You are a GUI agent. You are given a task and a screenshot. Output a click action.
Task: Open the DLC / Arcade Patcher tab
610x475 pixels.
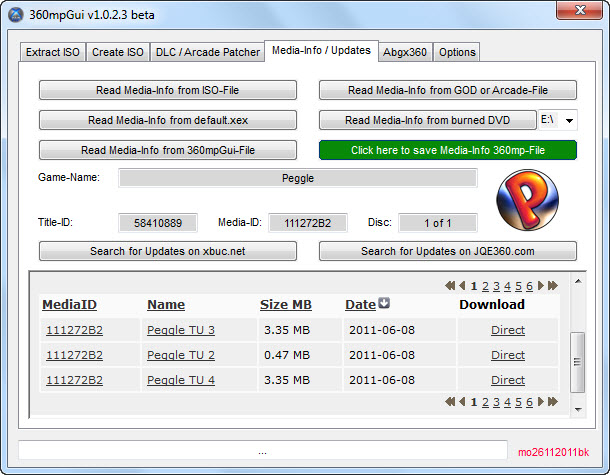click(208, 52)
